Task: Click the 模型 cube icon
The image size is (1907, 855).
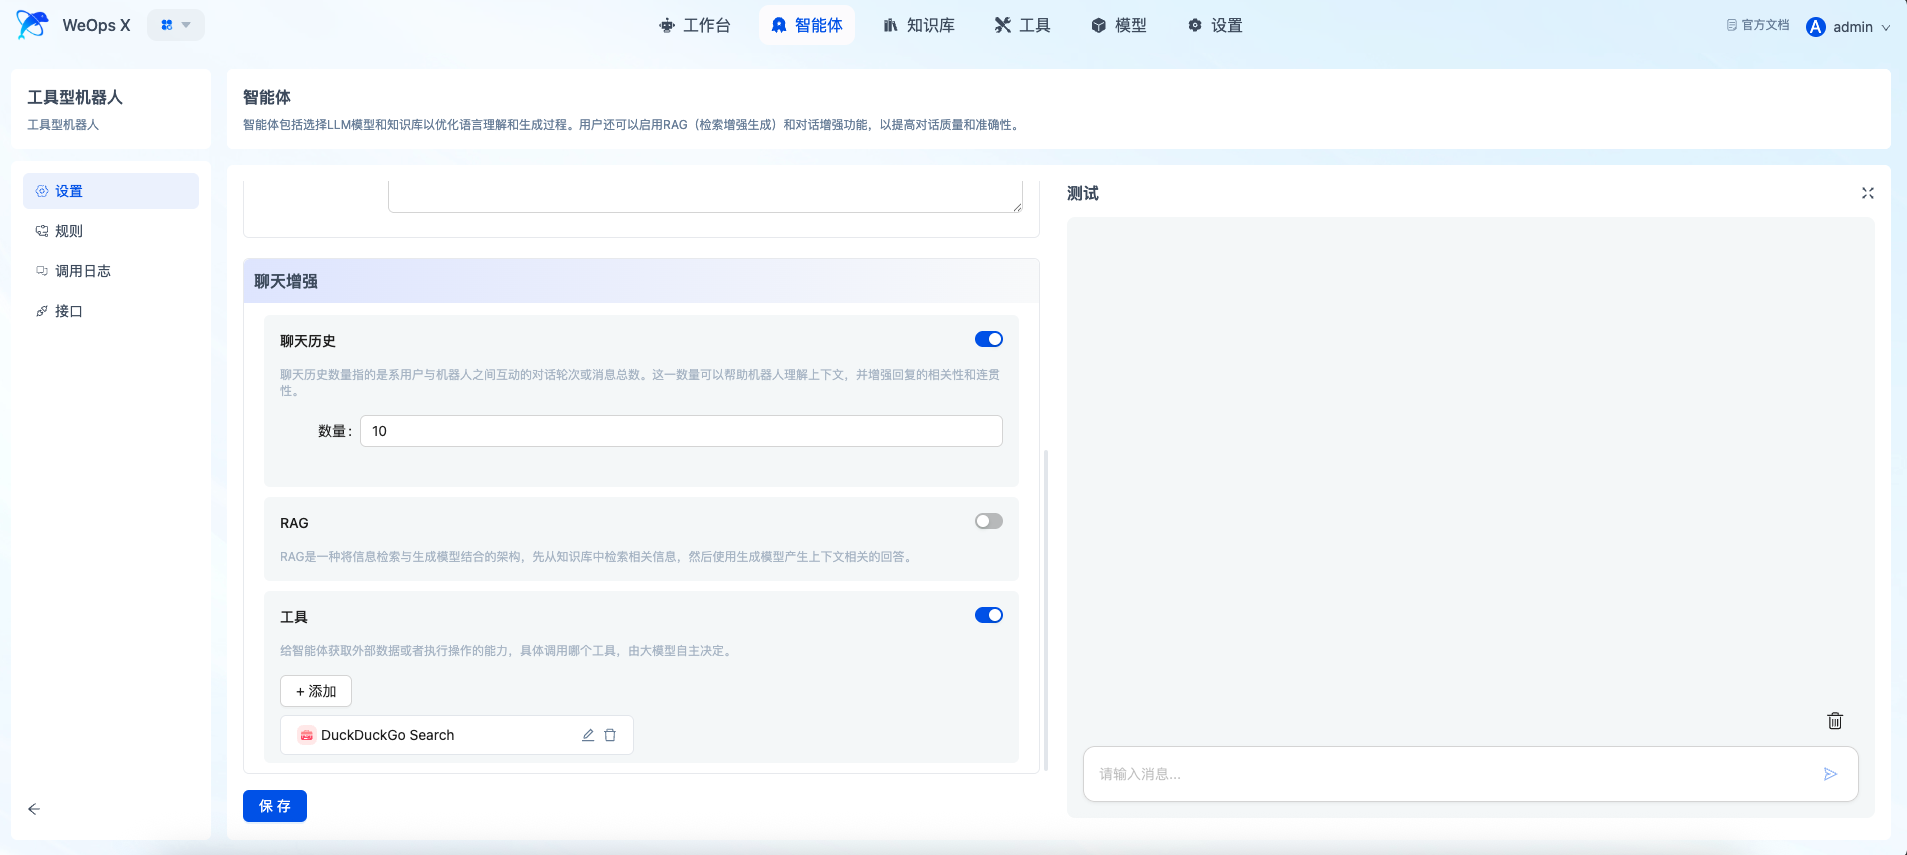Action: (1098, 26)
